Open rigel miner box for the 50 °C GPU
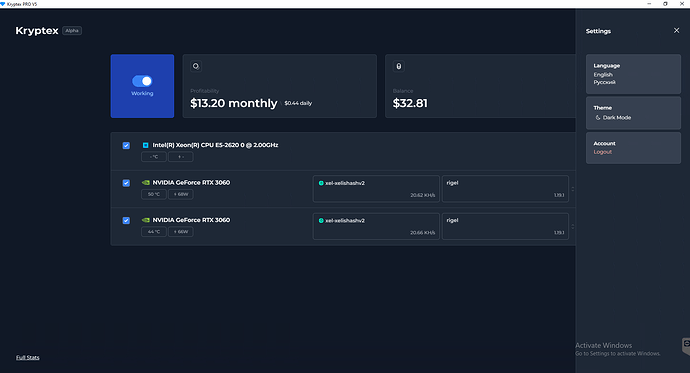The height and width of the screenshot is (373, 690). pos(505,189)
